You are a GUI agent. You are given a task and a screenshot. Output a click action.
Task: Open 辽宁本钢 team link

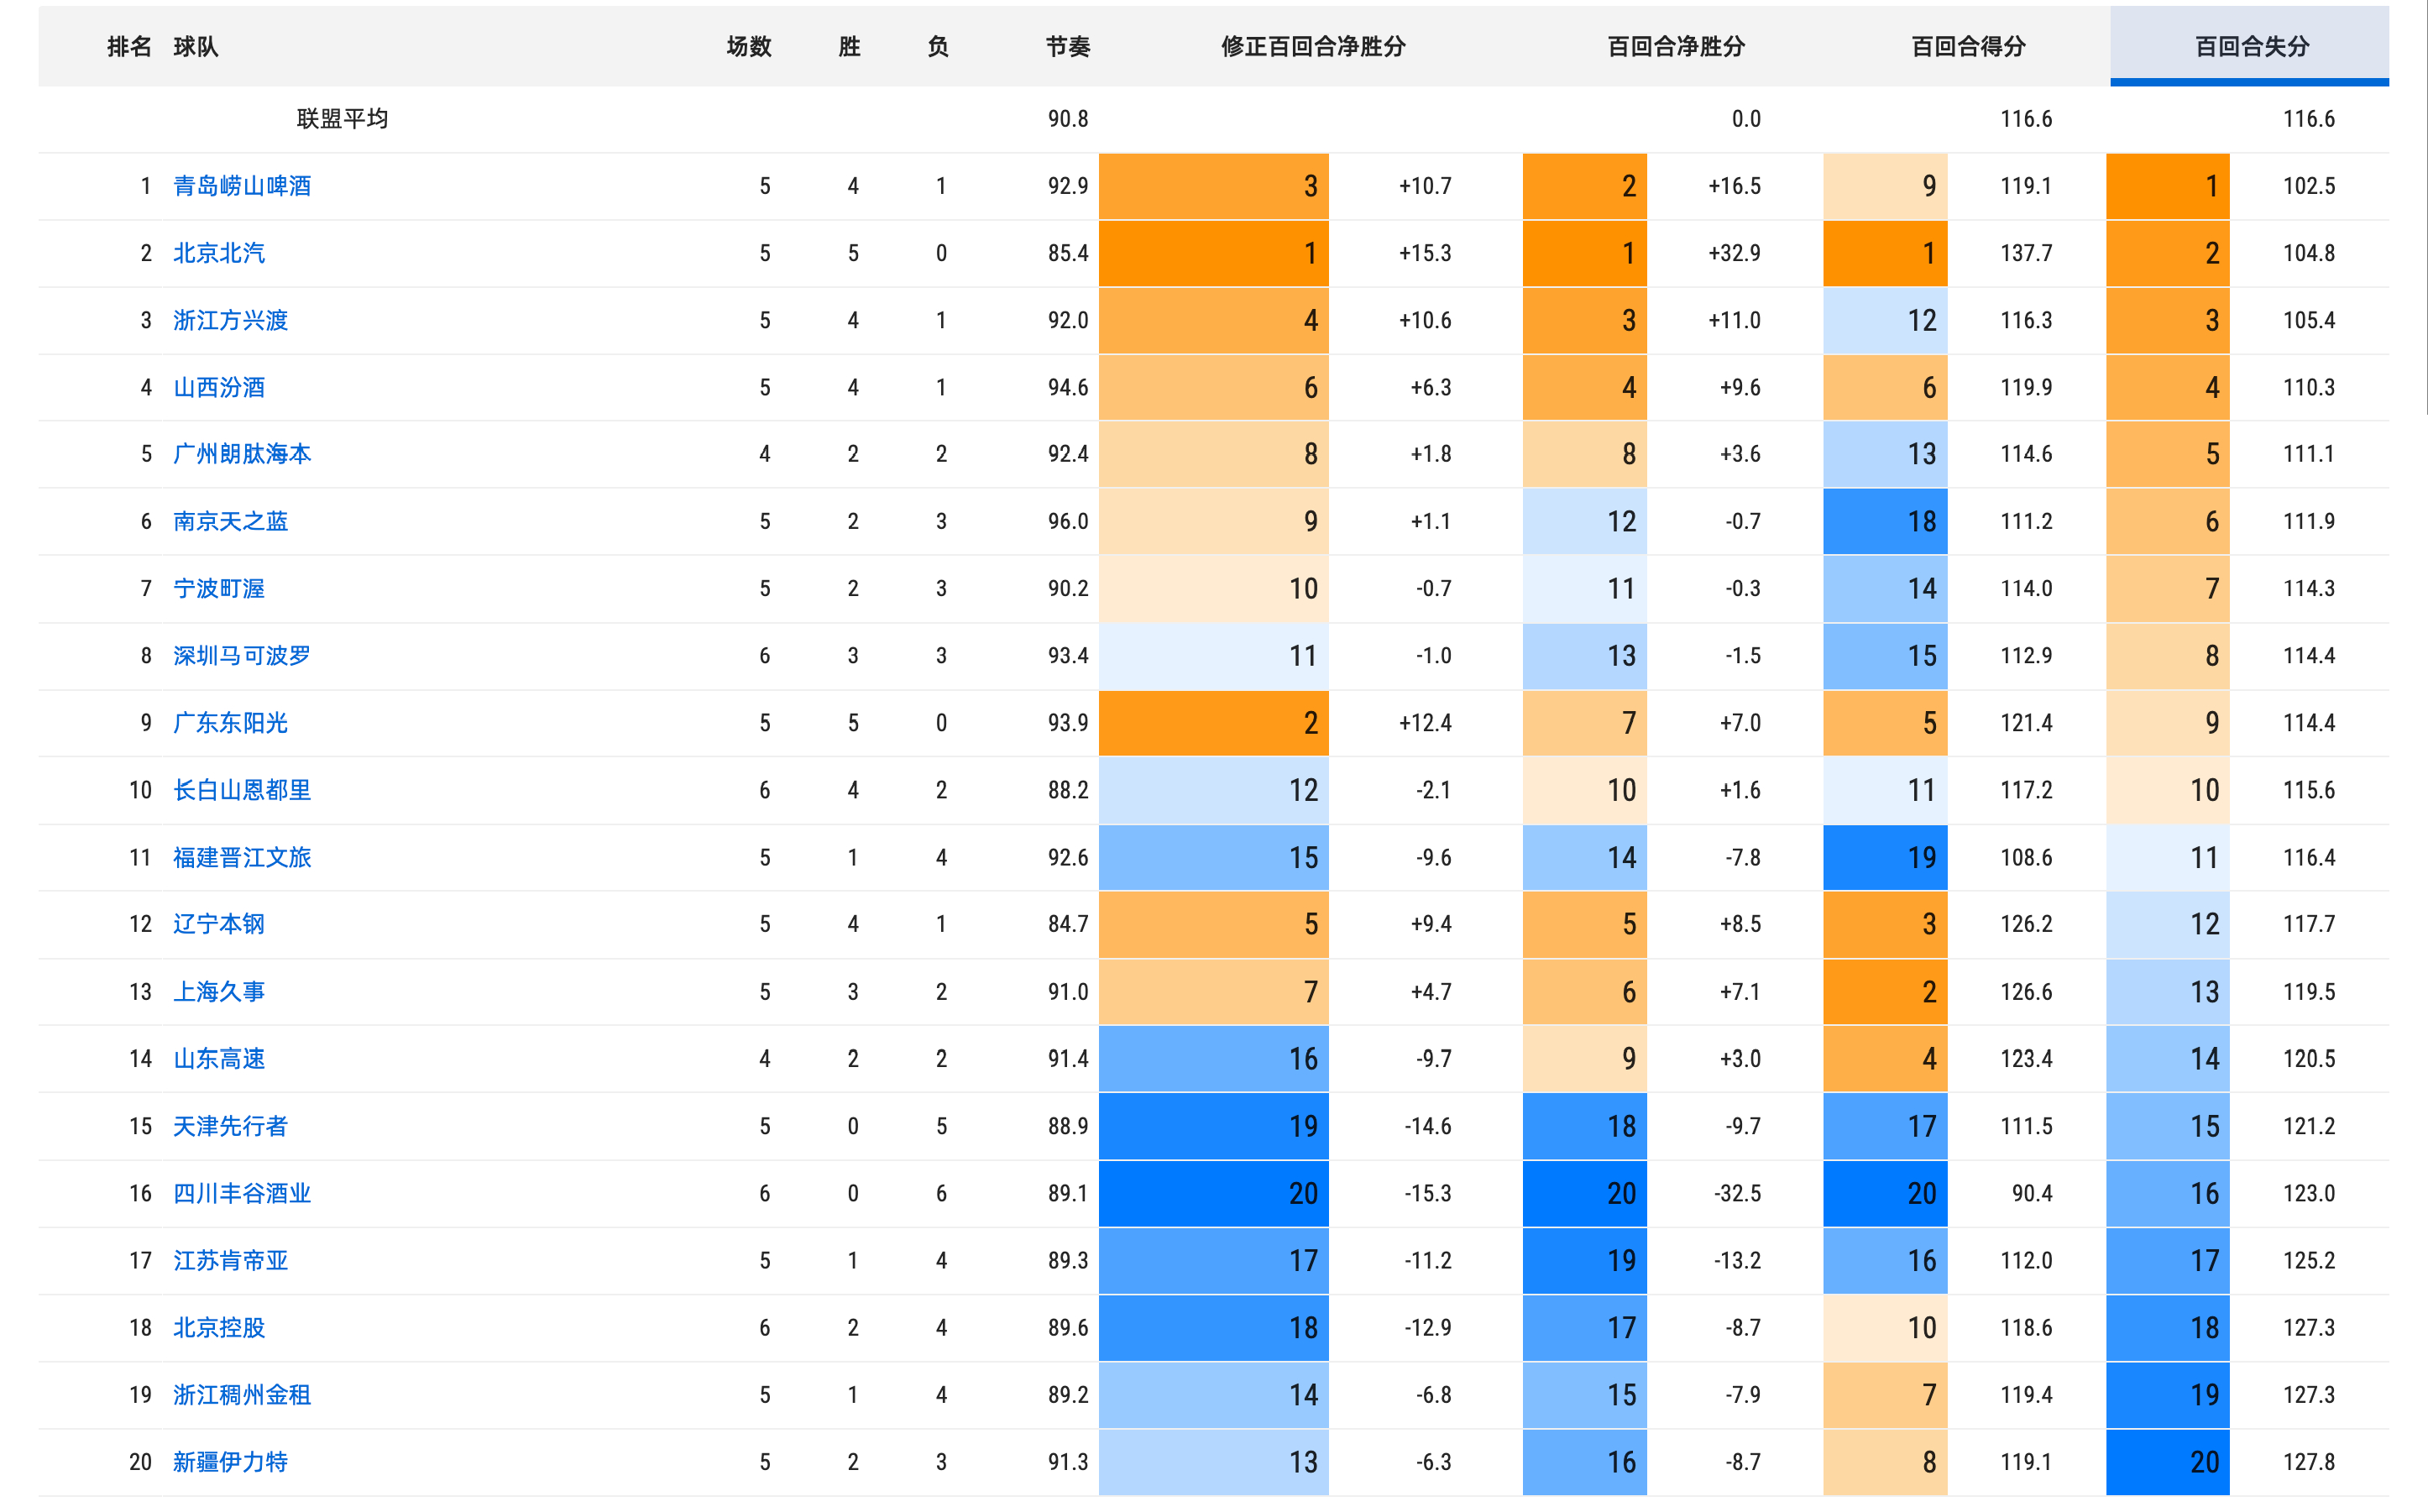(x=219, y=924)
